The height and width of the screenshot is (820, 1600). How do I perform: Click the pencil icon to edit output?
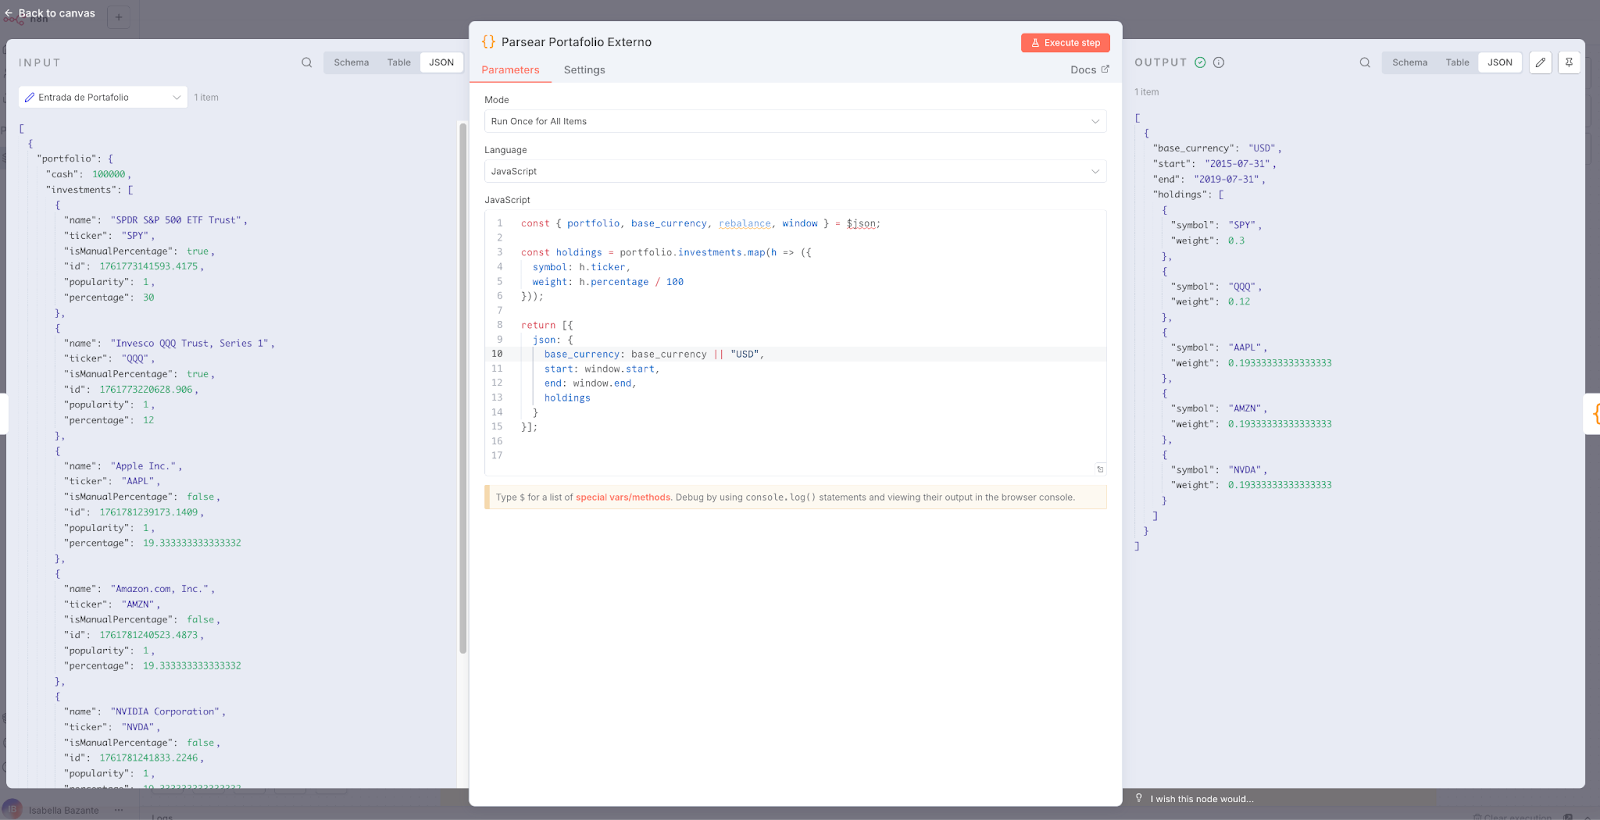click(x=1540, y=62)
